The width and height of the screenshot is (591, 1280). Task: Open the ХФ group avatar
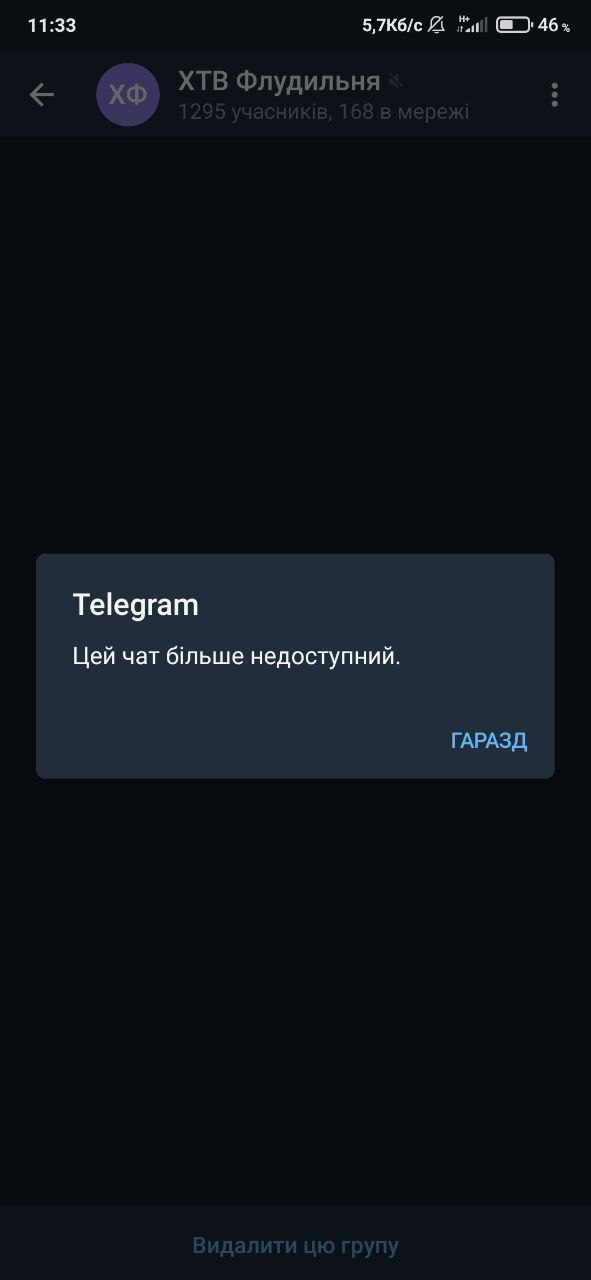[128, 95]
